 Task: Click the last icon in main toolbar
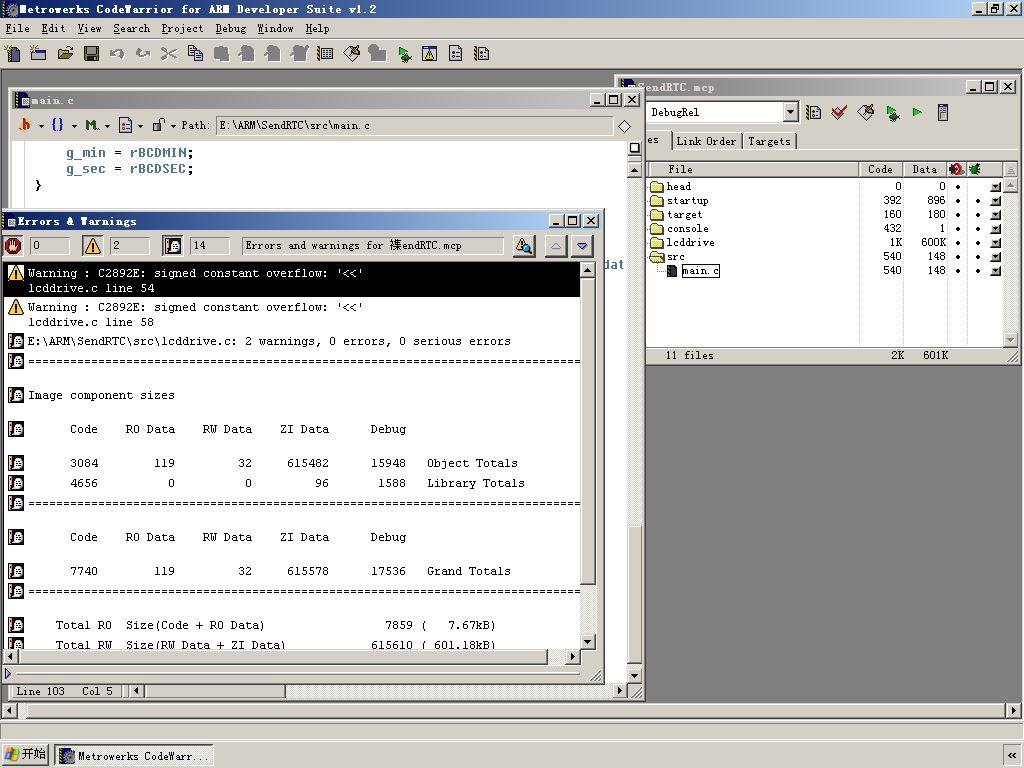coord(482,54)
